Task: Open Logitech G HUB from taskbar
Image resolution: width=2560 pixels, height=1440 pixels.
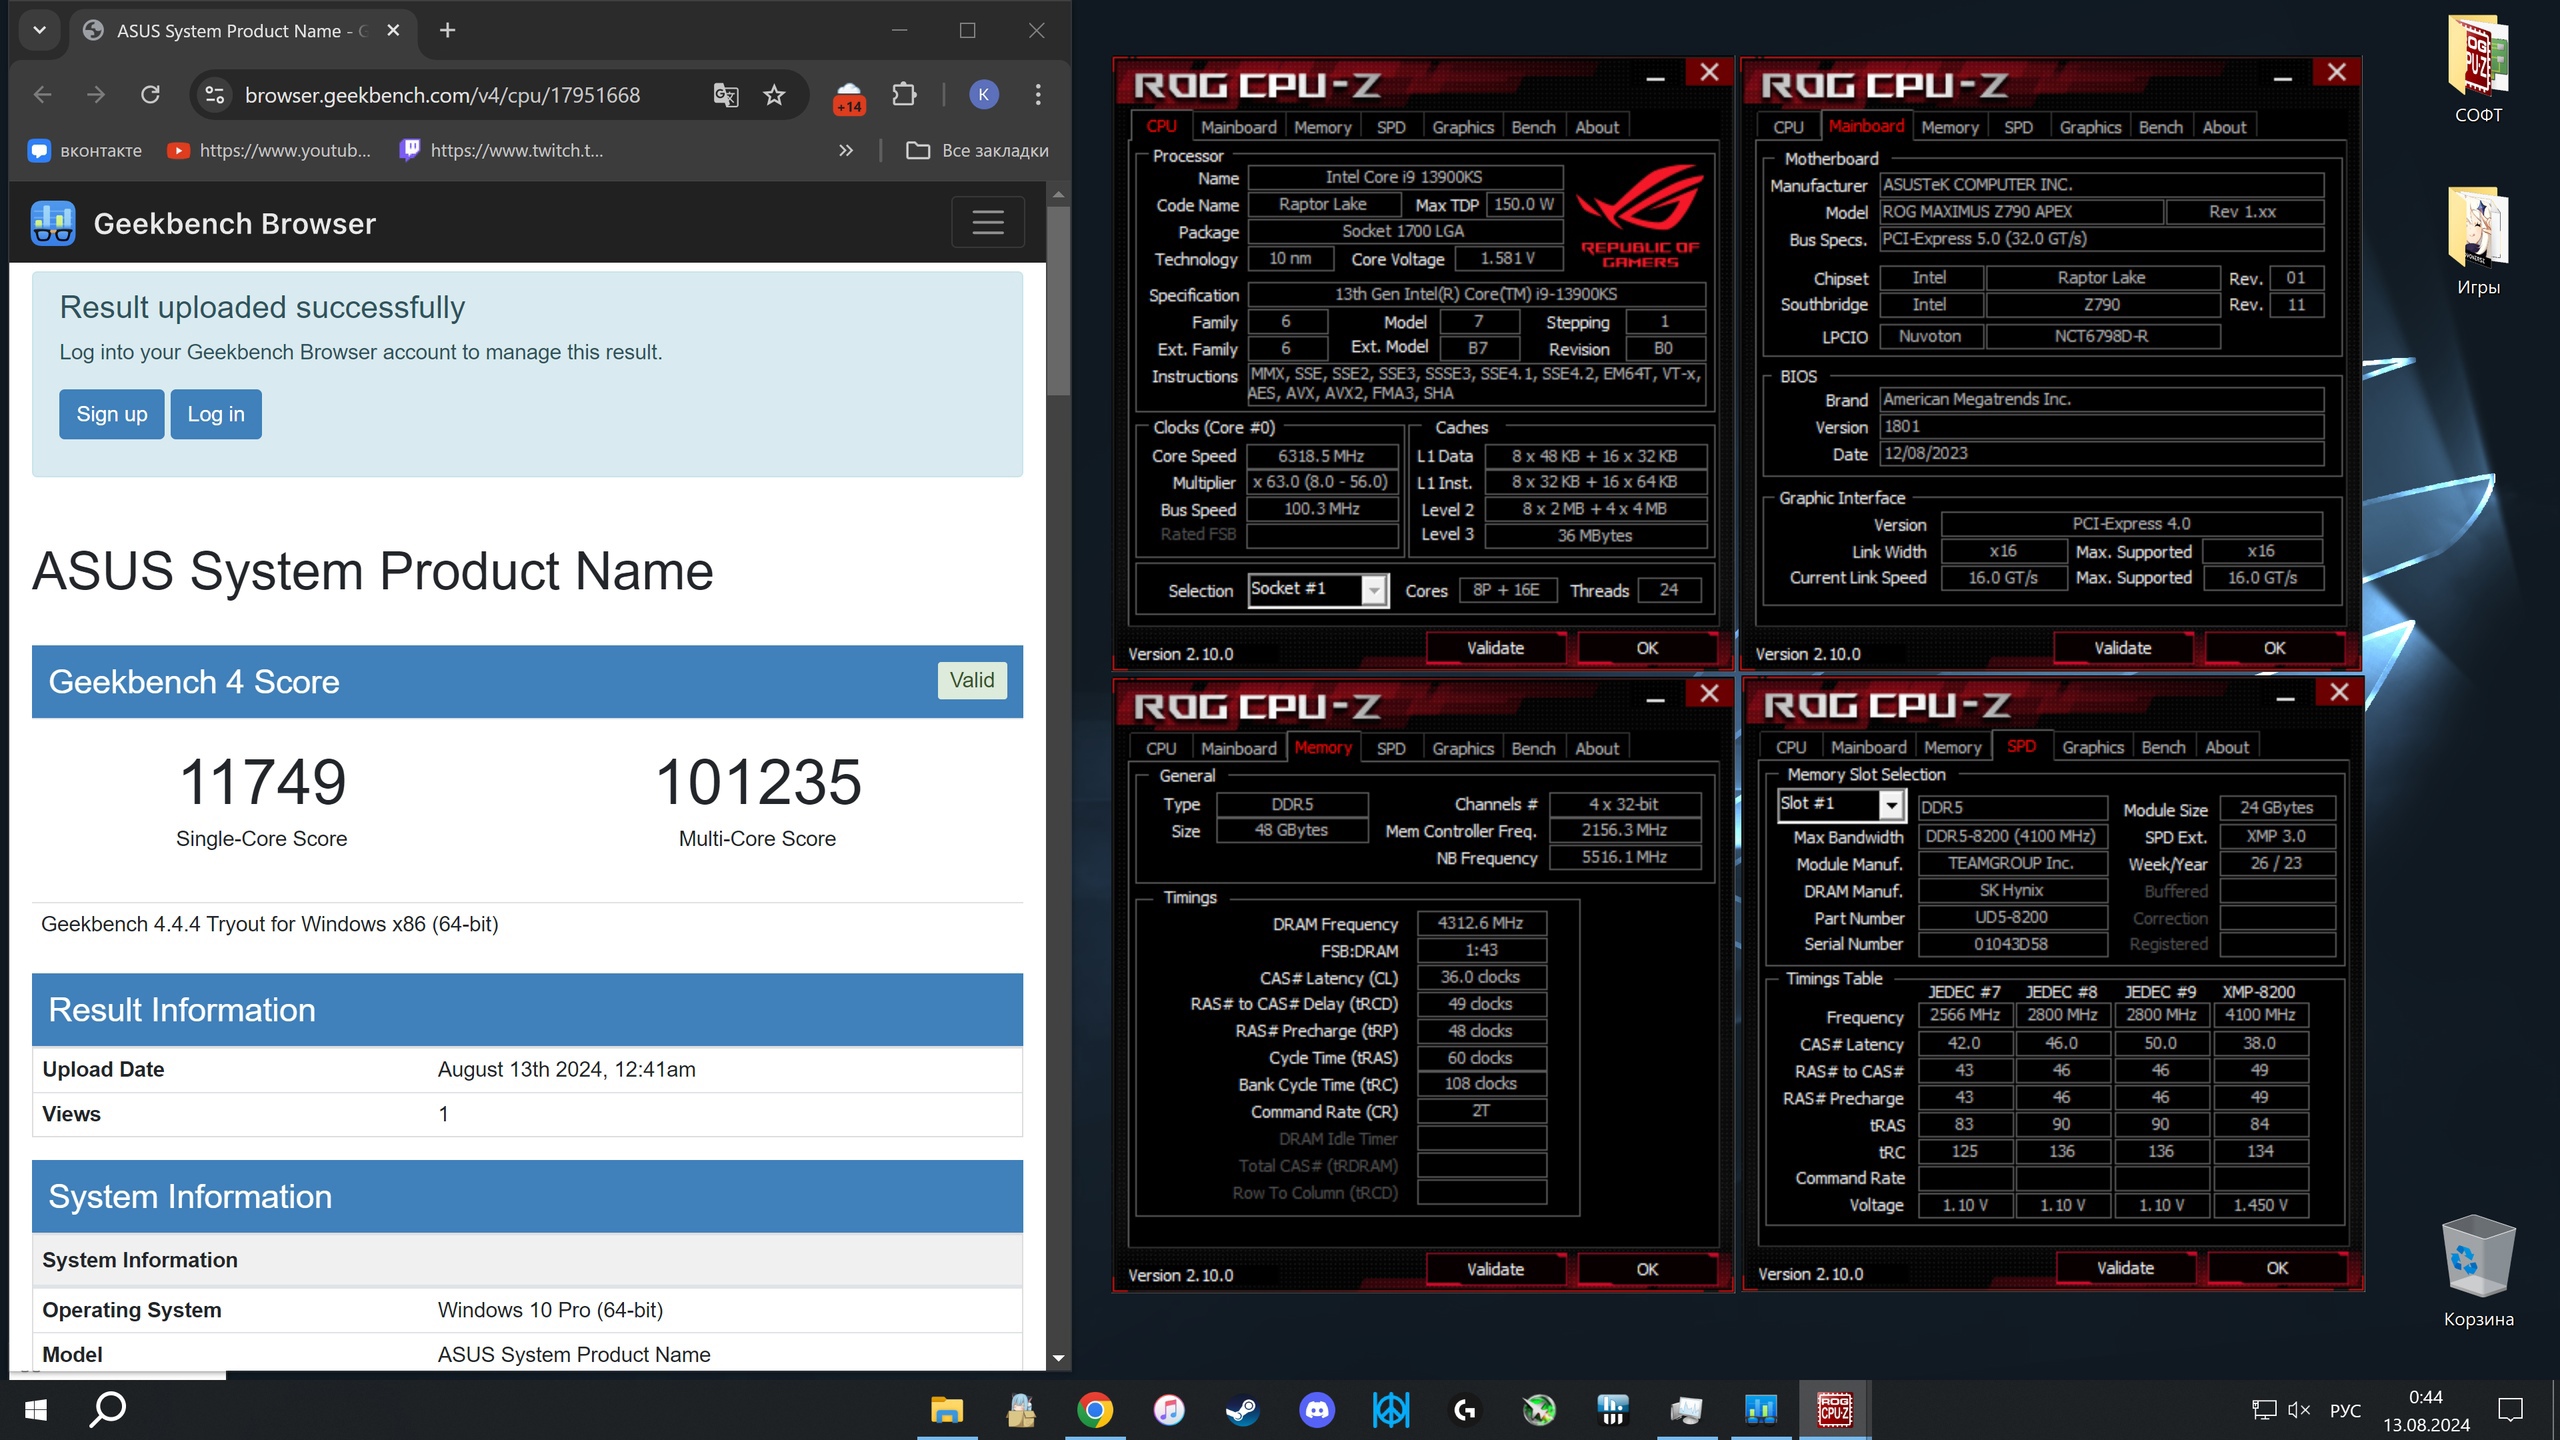Action: (1465, 1410)
